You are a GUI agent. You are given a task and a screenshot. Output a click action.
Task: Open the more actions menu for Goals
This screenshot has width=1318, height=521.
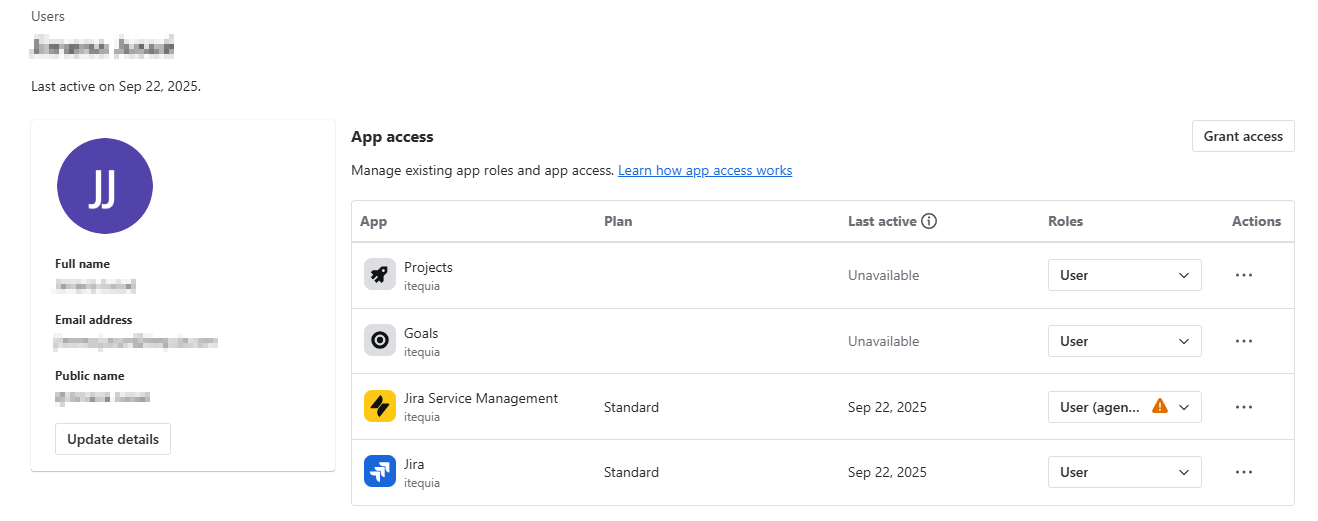(x=1244, y=341)
